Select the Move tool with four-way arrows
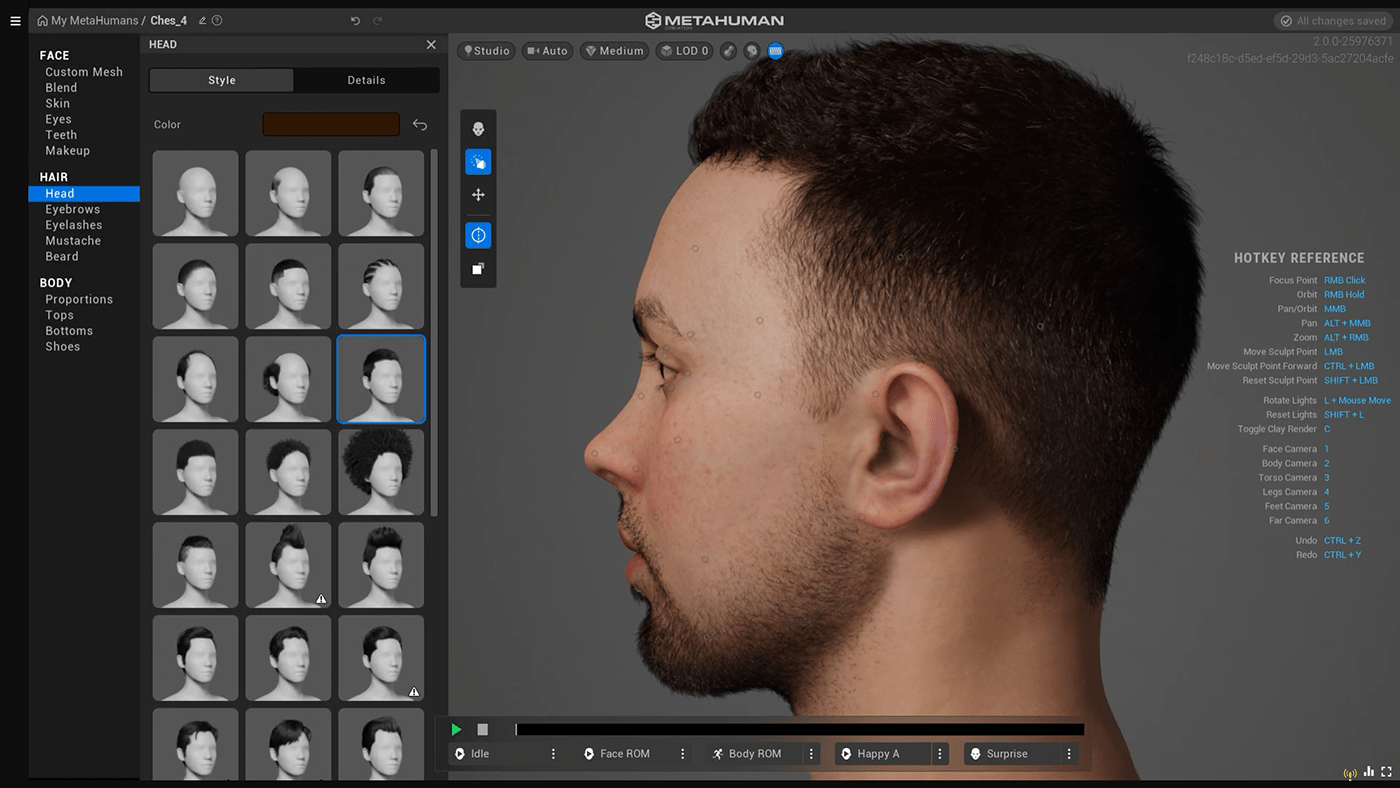This screenshot has width=1400, height=788. coord(478,195)
